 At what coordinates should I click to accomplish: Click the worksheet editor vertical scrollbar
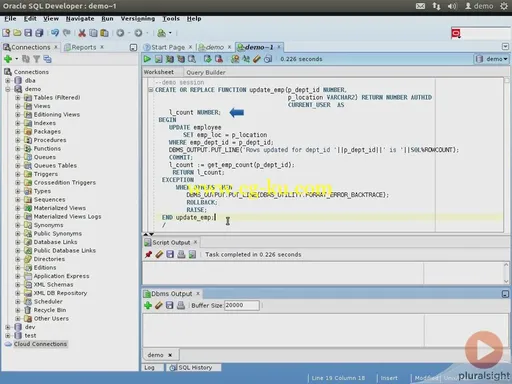click(507, 155)
